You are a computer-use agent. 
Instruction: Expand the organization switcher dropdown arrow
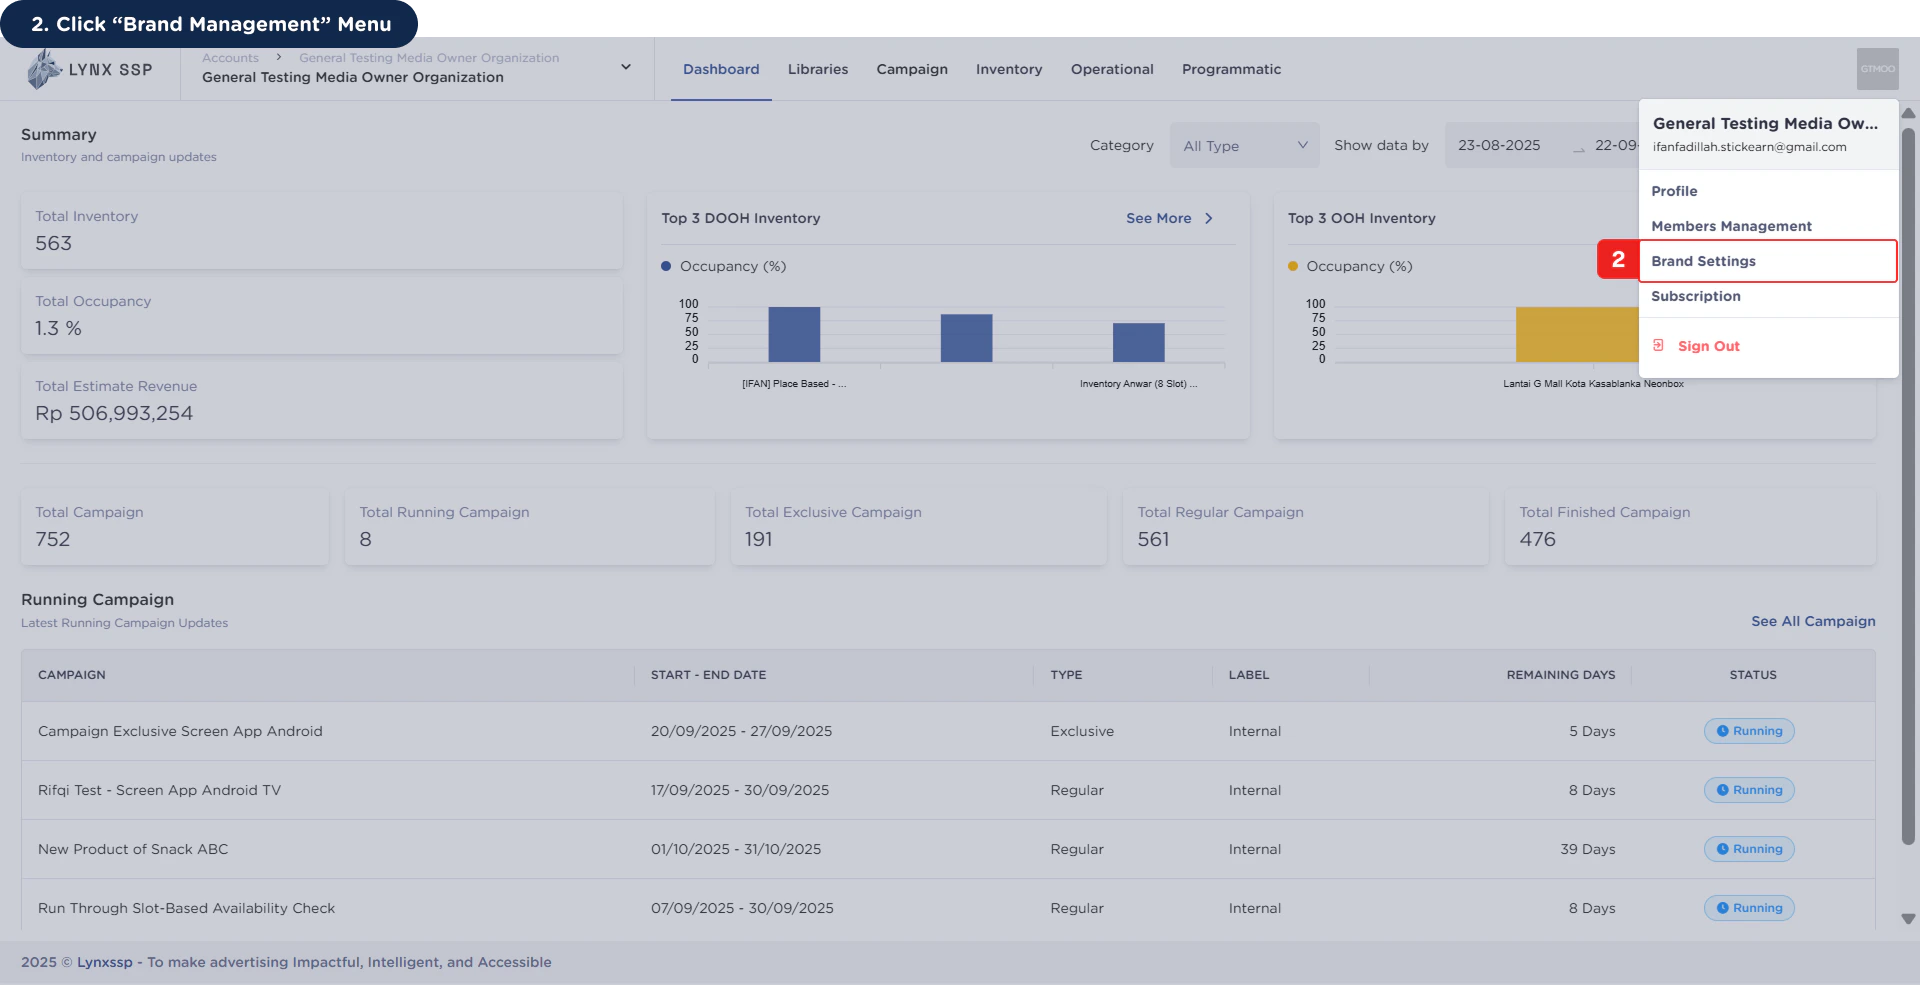[626, 67]
